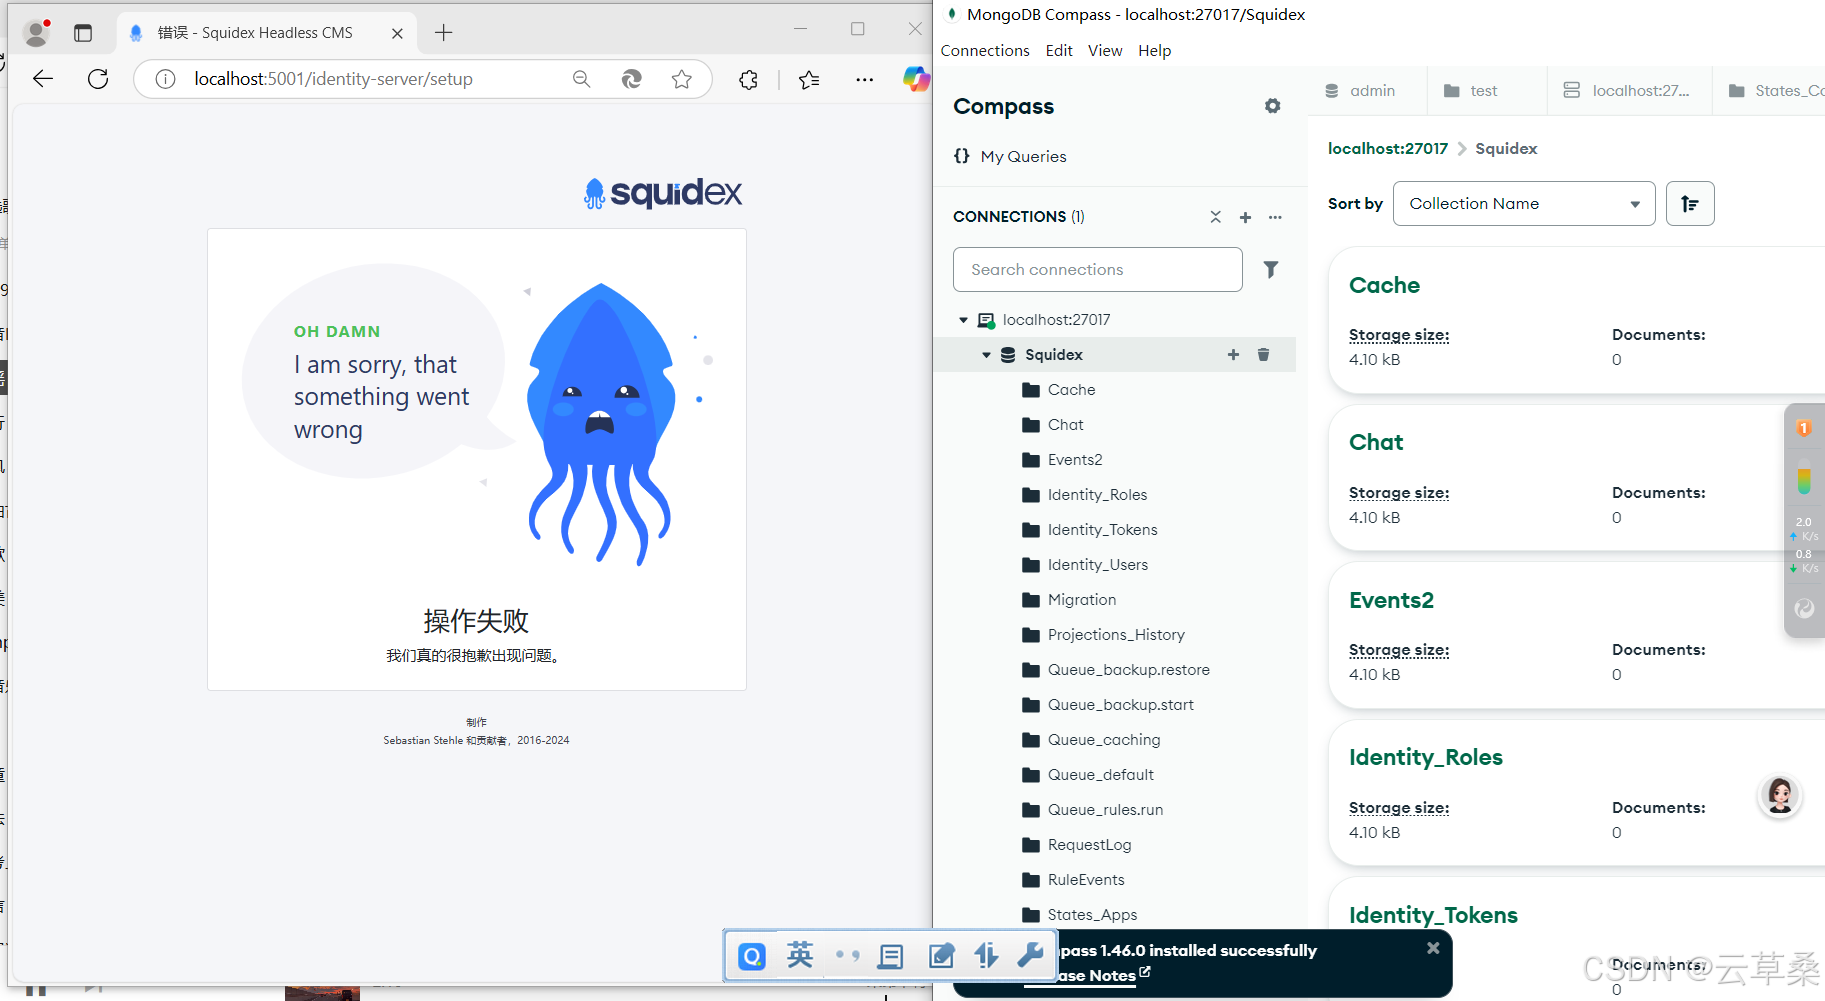This screenshot has height=1001, width=1825.
Task: Switch to the States_Co... tab
Action: pos(1770,91)
